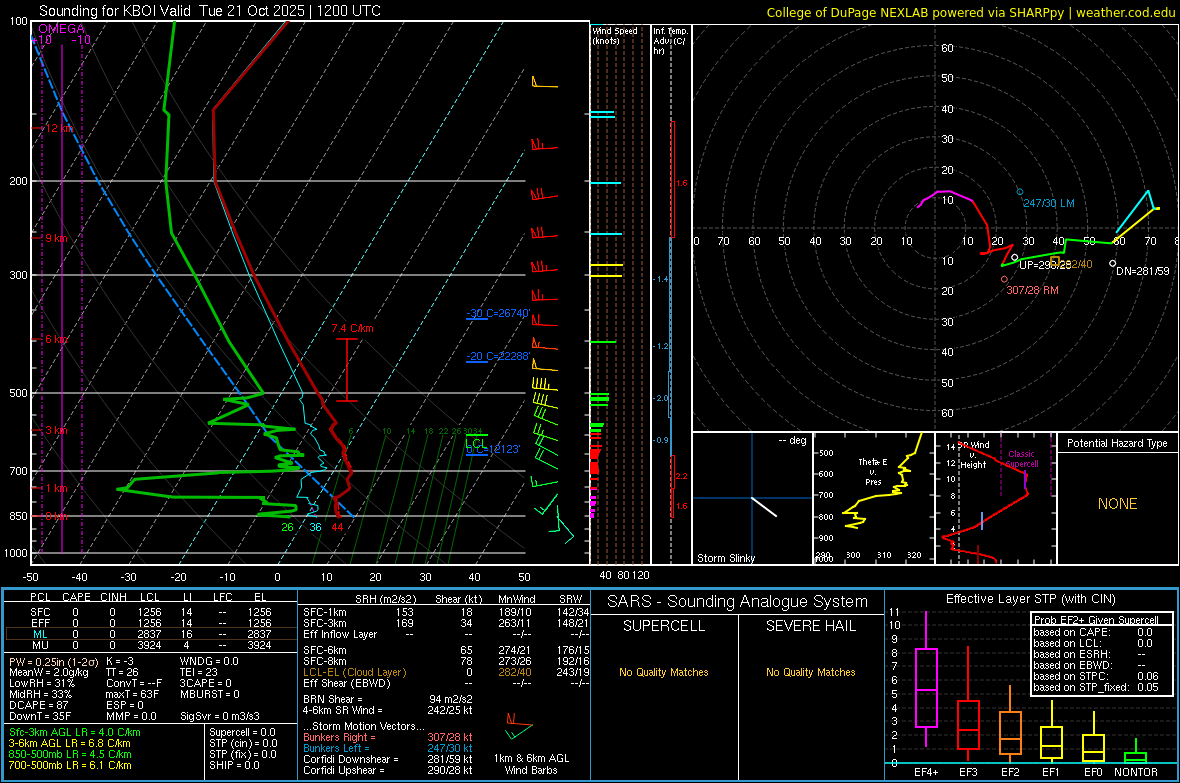Click the '700-500mb LR = 6.1 C/km' line
1180x783 pixels.
click(70, 766)
